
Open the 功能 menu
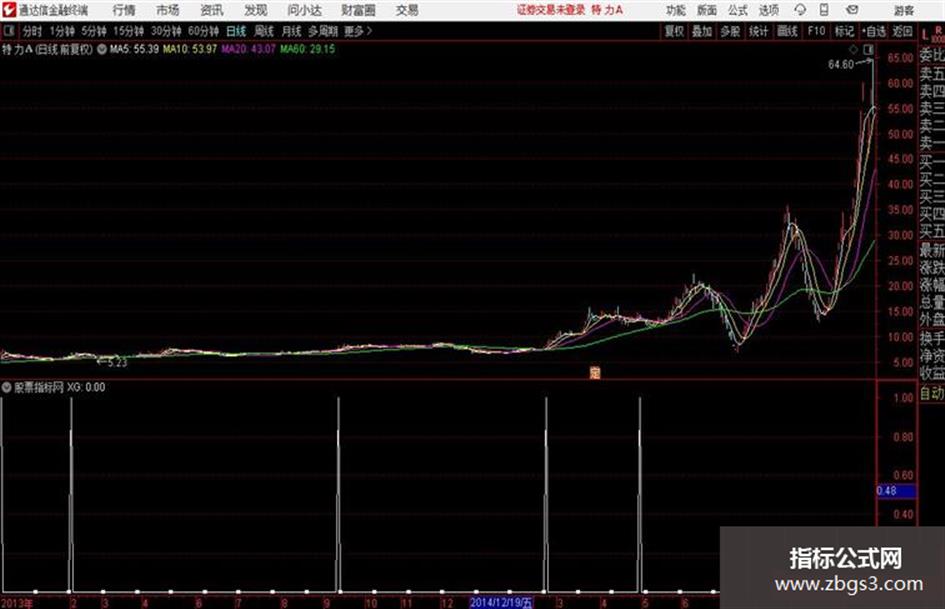coord(676,10)
